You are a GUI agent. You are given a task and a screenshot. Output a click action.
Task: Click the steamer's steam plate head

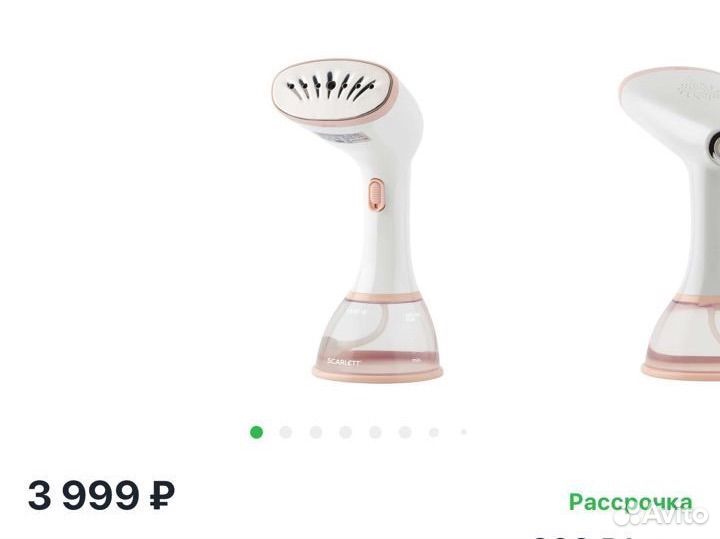tap(332, 89)
